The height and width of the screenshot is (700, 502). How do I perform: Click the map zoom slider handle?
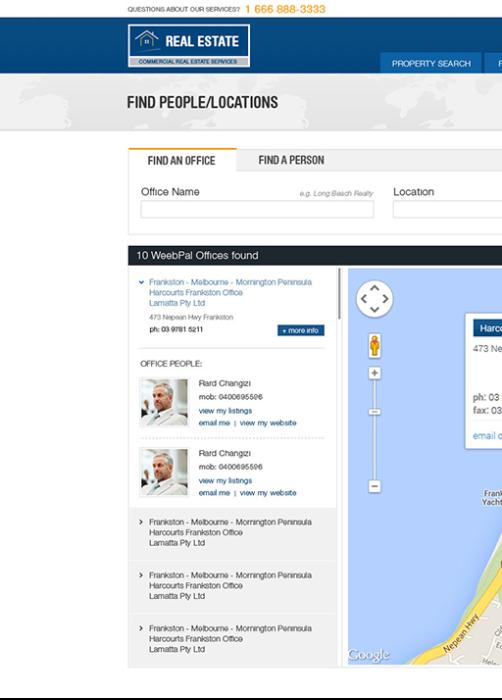375,412
